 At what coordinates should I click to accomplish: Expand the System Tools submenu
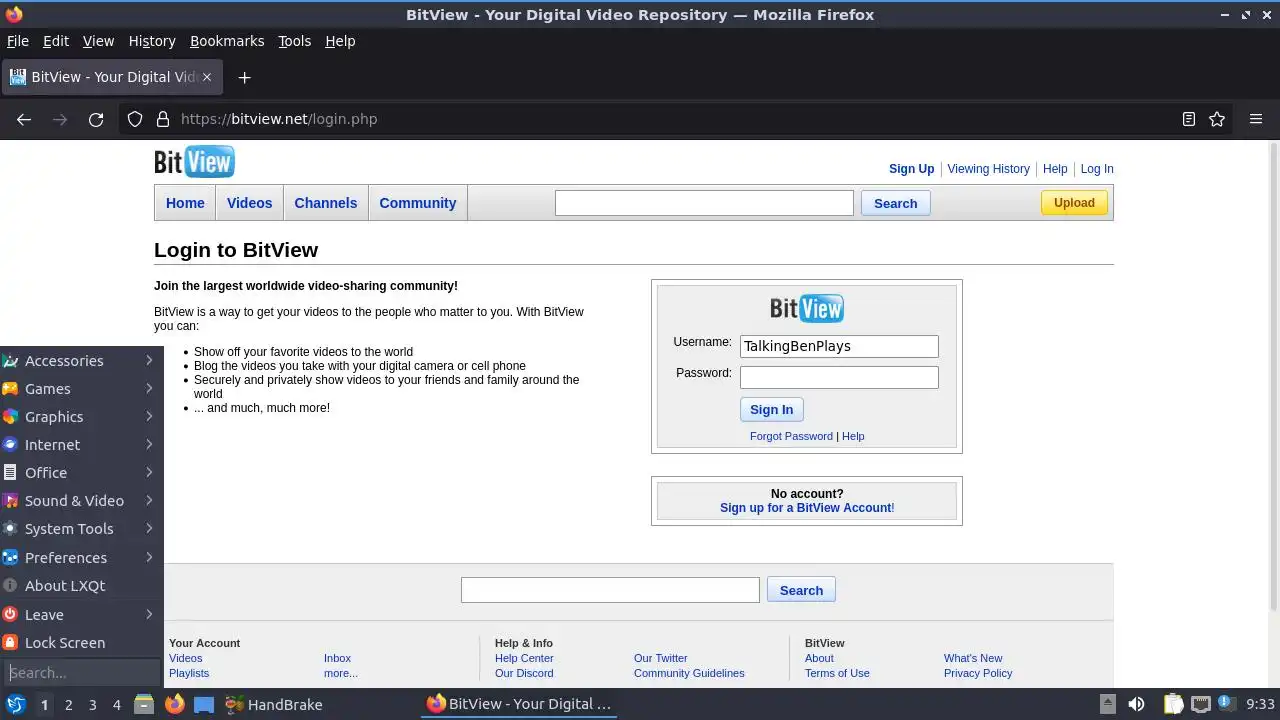click(81, 529)
